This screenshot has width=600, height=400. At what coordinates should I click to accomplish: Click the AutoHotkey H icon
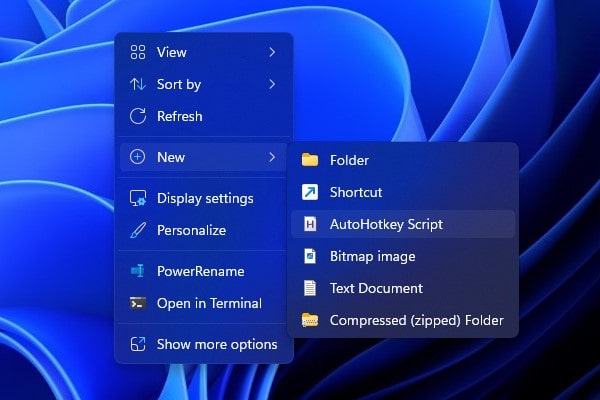tap(310, 224)
